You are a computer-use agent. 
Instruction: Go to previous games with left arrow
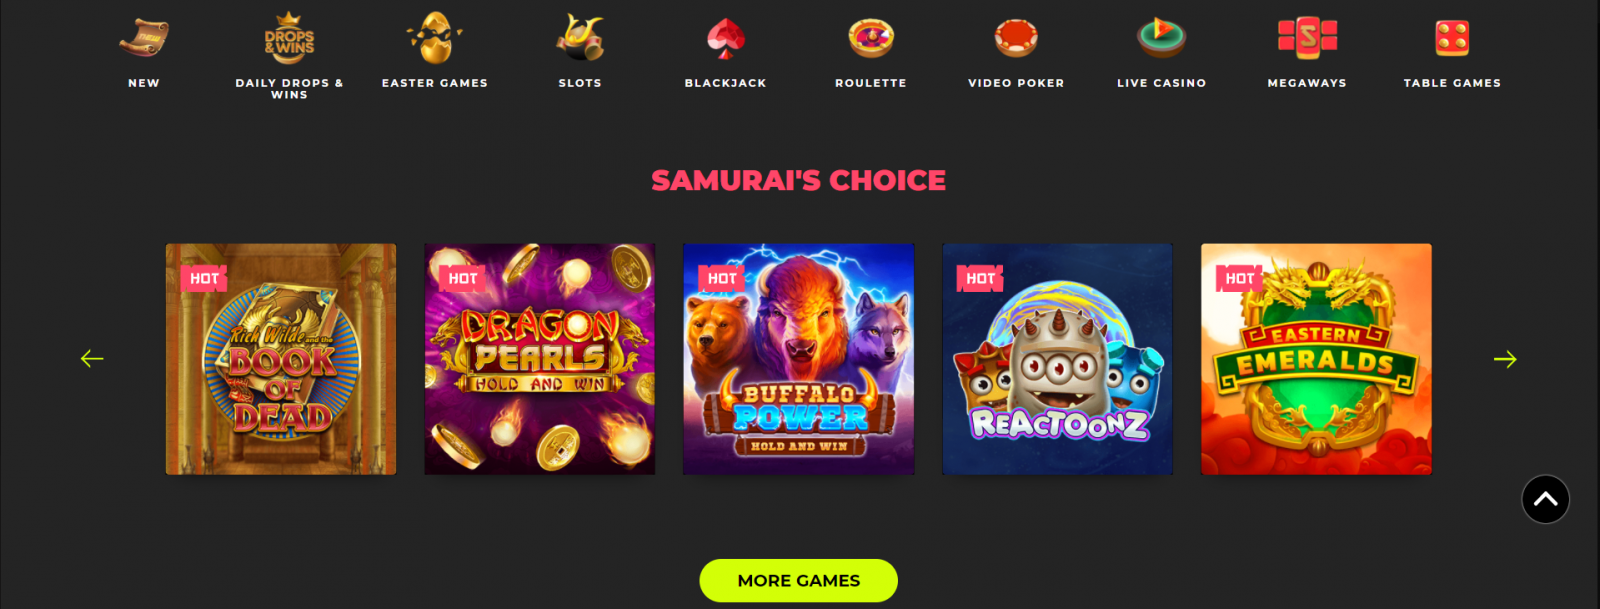[x=92, y=359]
